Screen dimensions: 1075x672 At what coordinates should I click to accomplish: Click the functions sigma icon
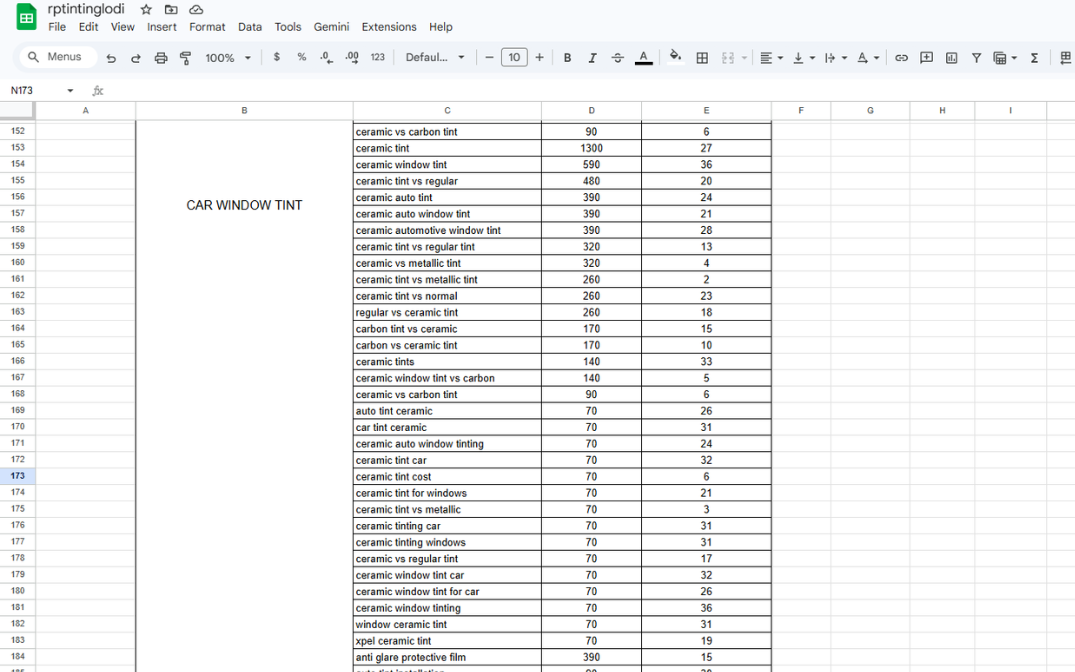pos(1034,58)
